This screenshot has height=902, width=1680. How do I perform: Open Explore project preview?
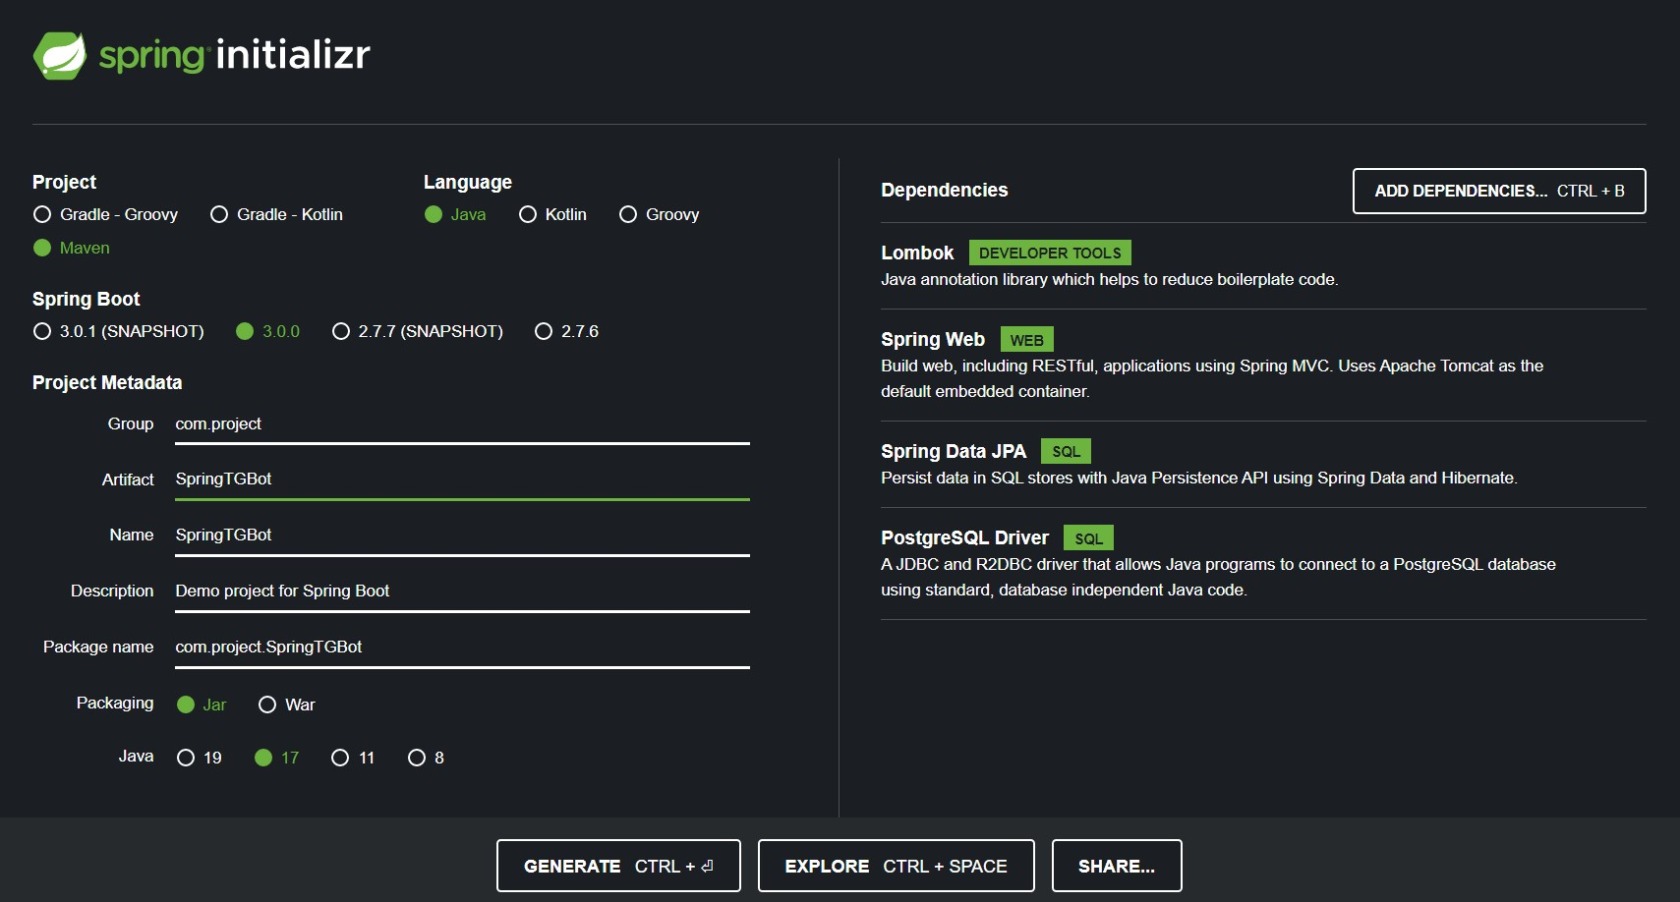click(895, 866)
